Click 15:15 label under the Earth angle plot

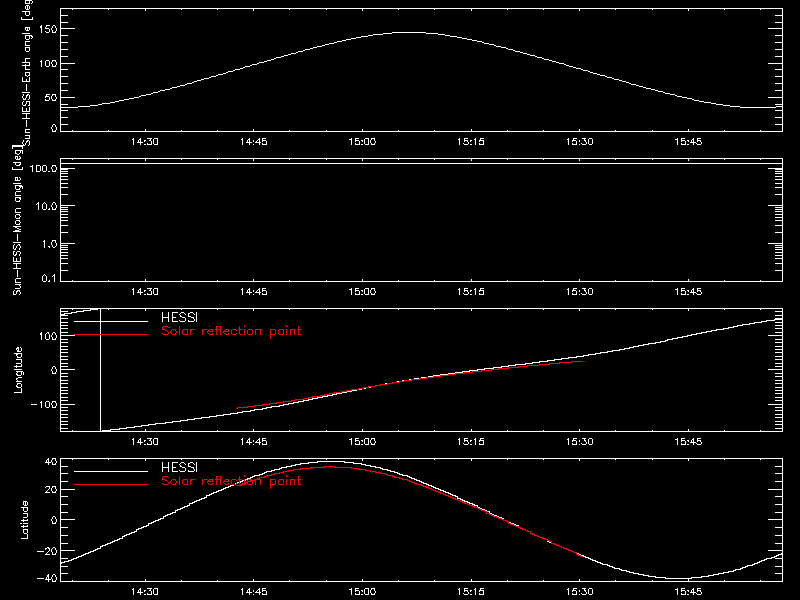pos(471,142)
